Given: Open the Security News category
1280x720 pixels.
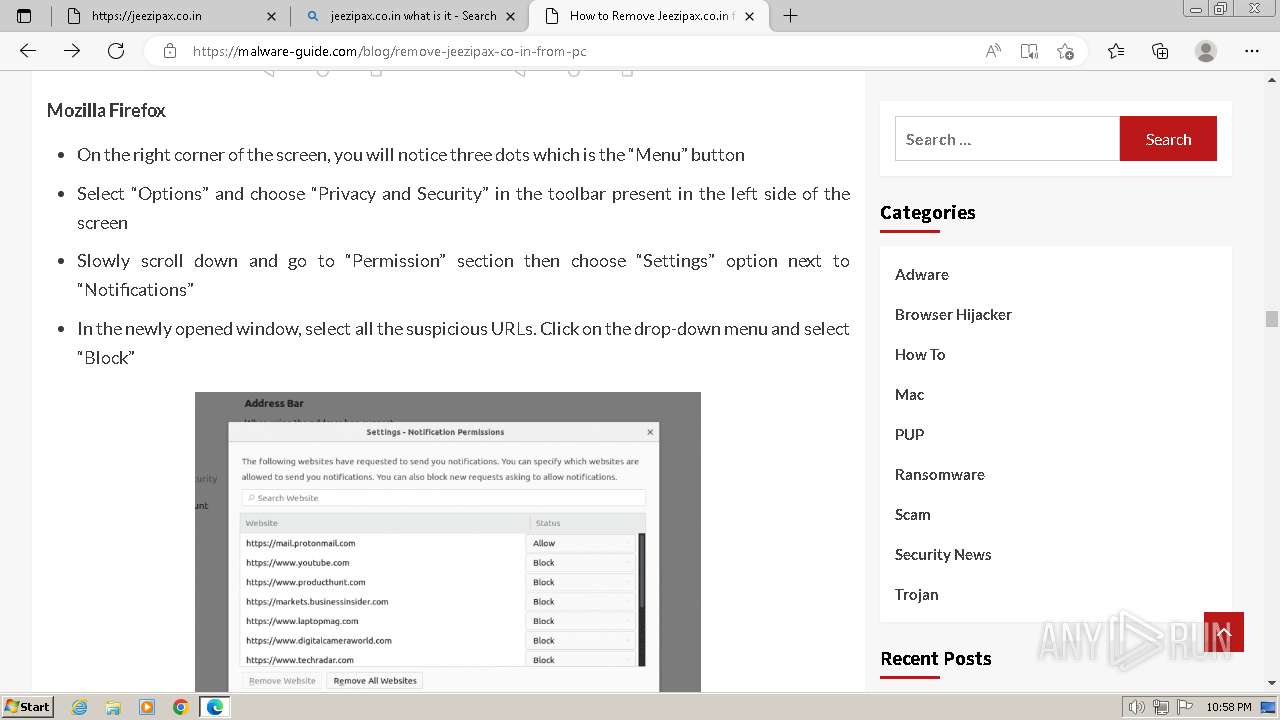Looking at the screenshot, I should point(943,554).
